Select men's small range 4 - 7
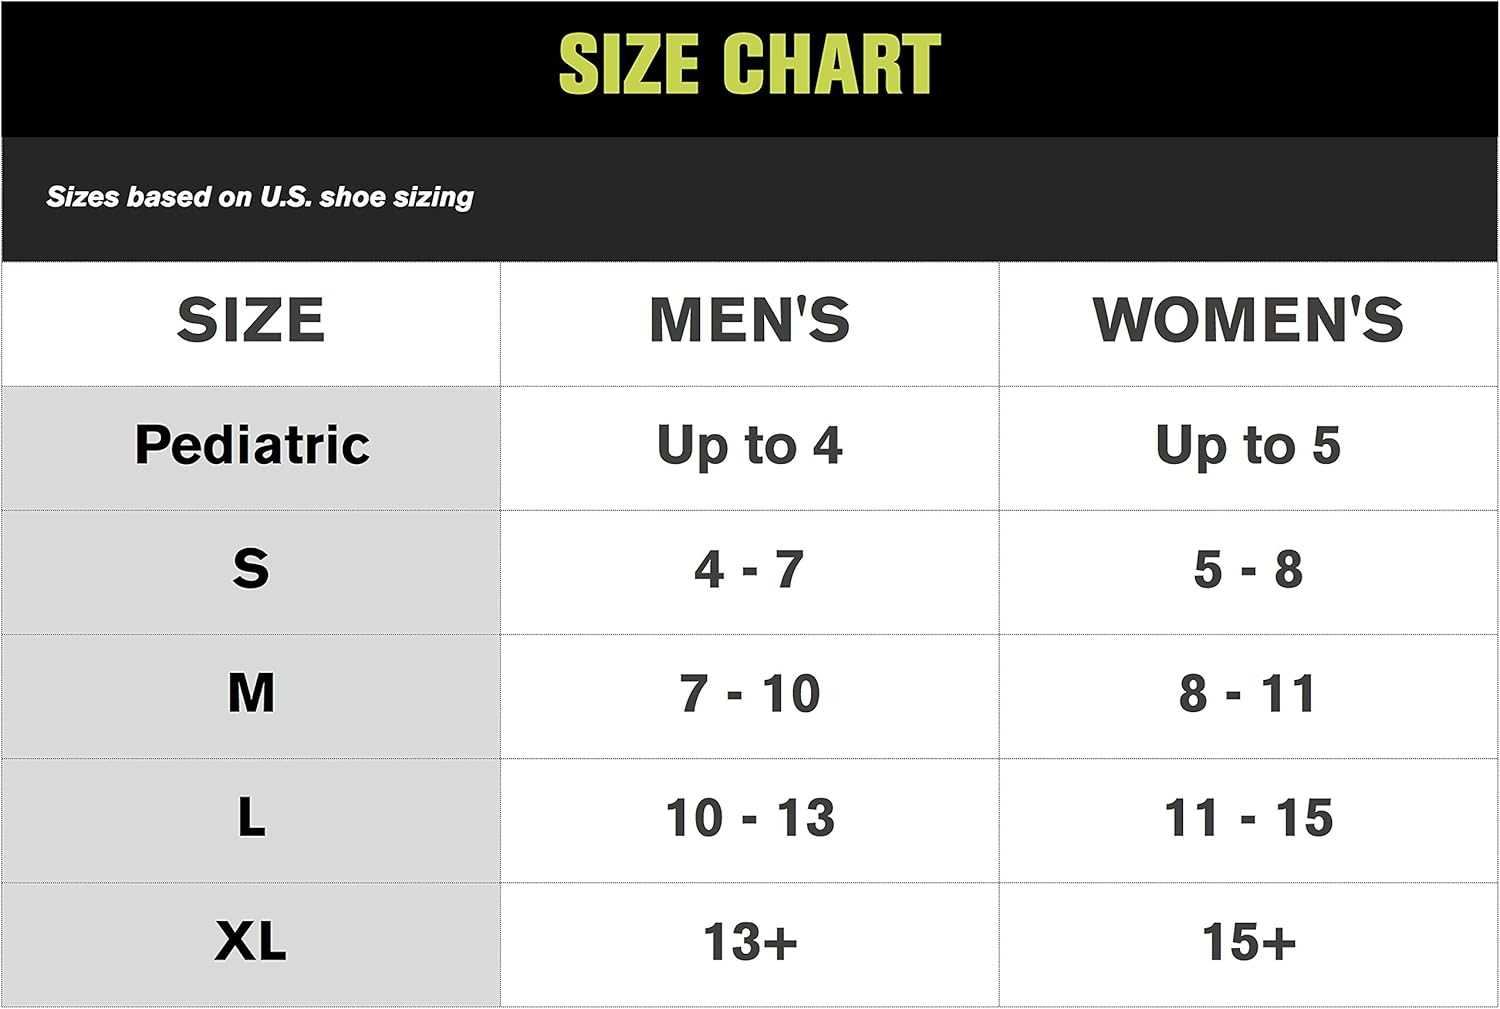The width and height of the screenshot is (1500, 1009). (749, 570)
